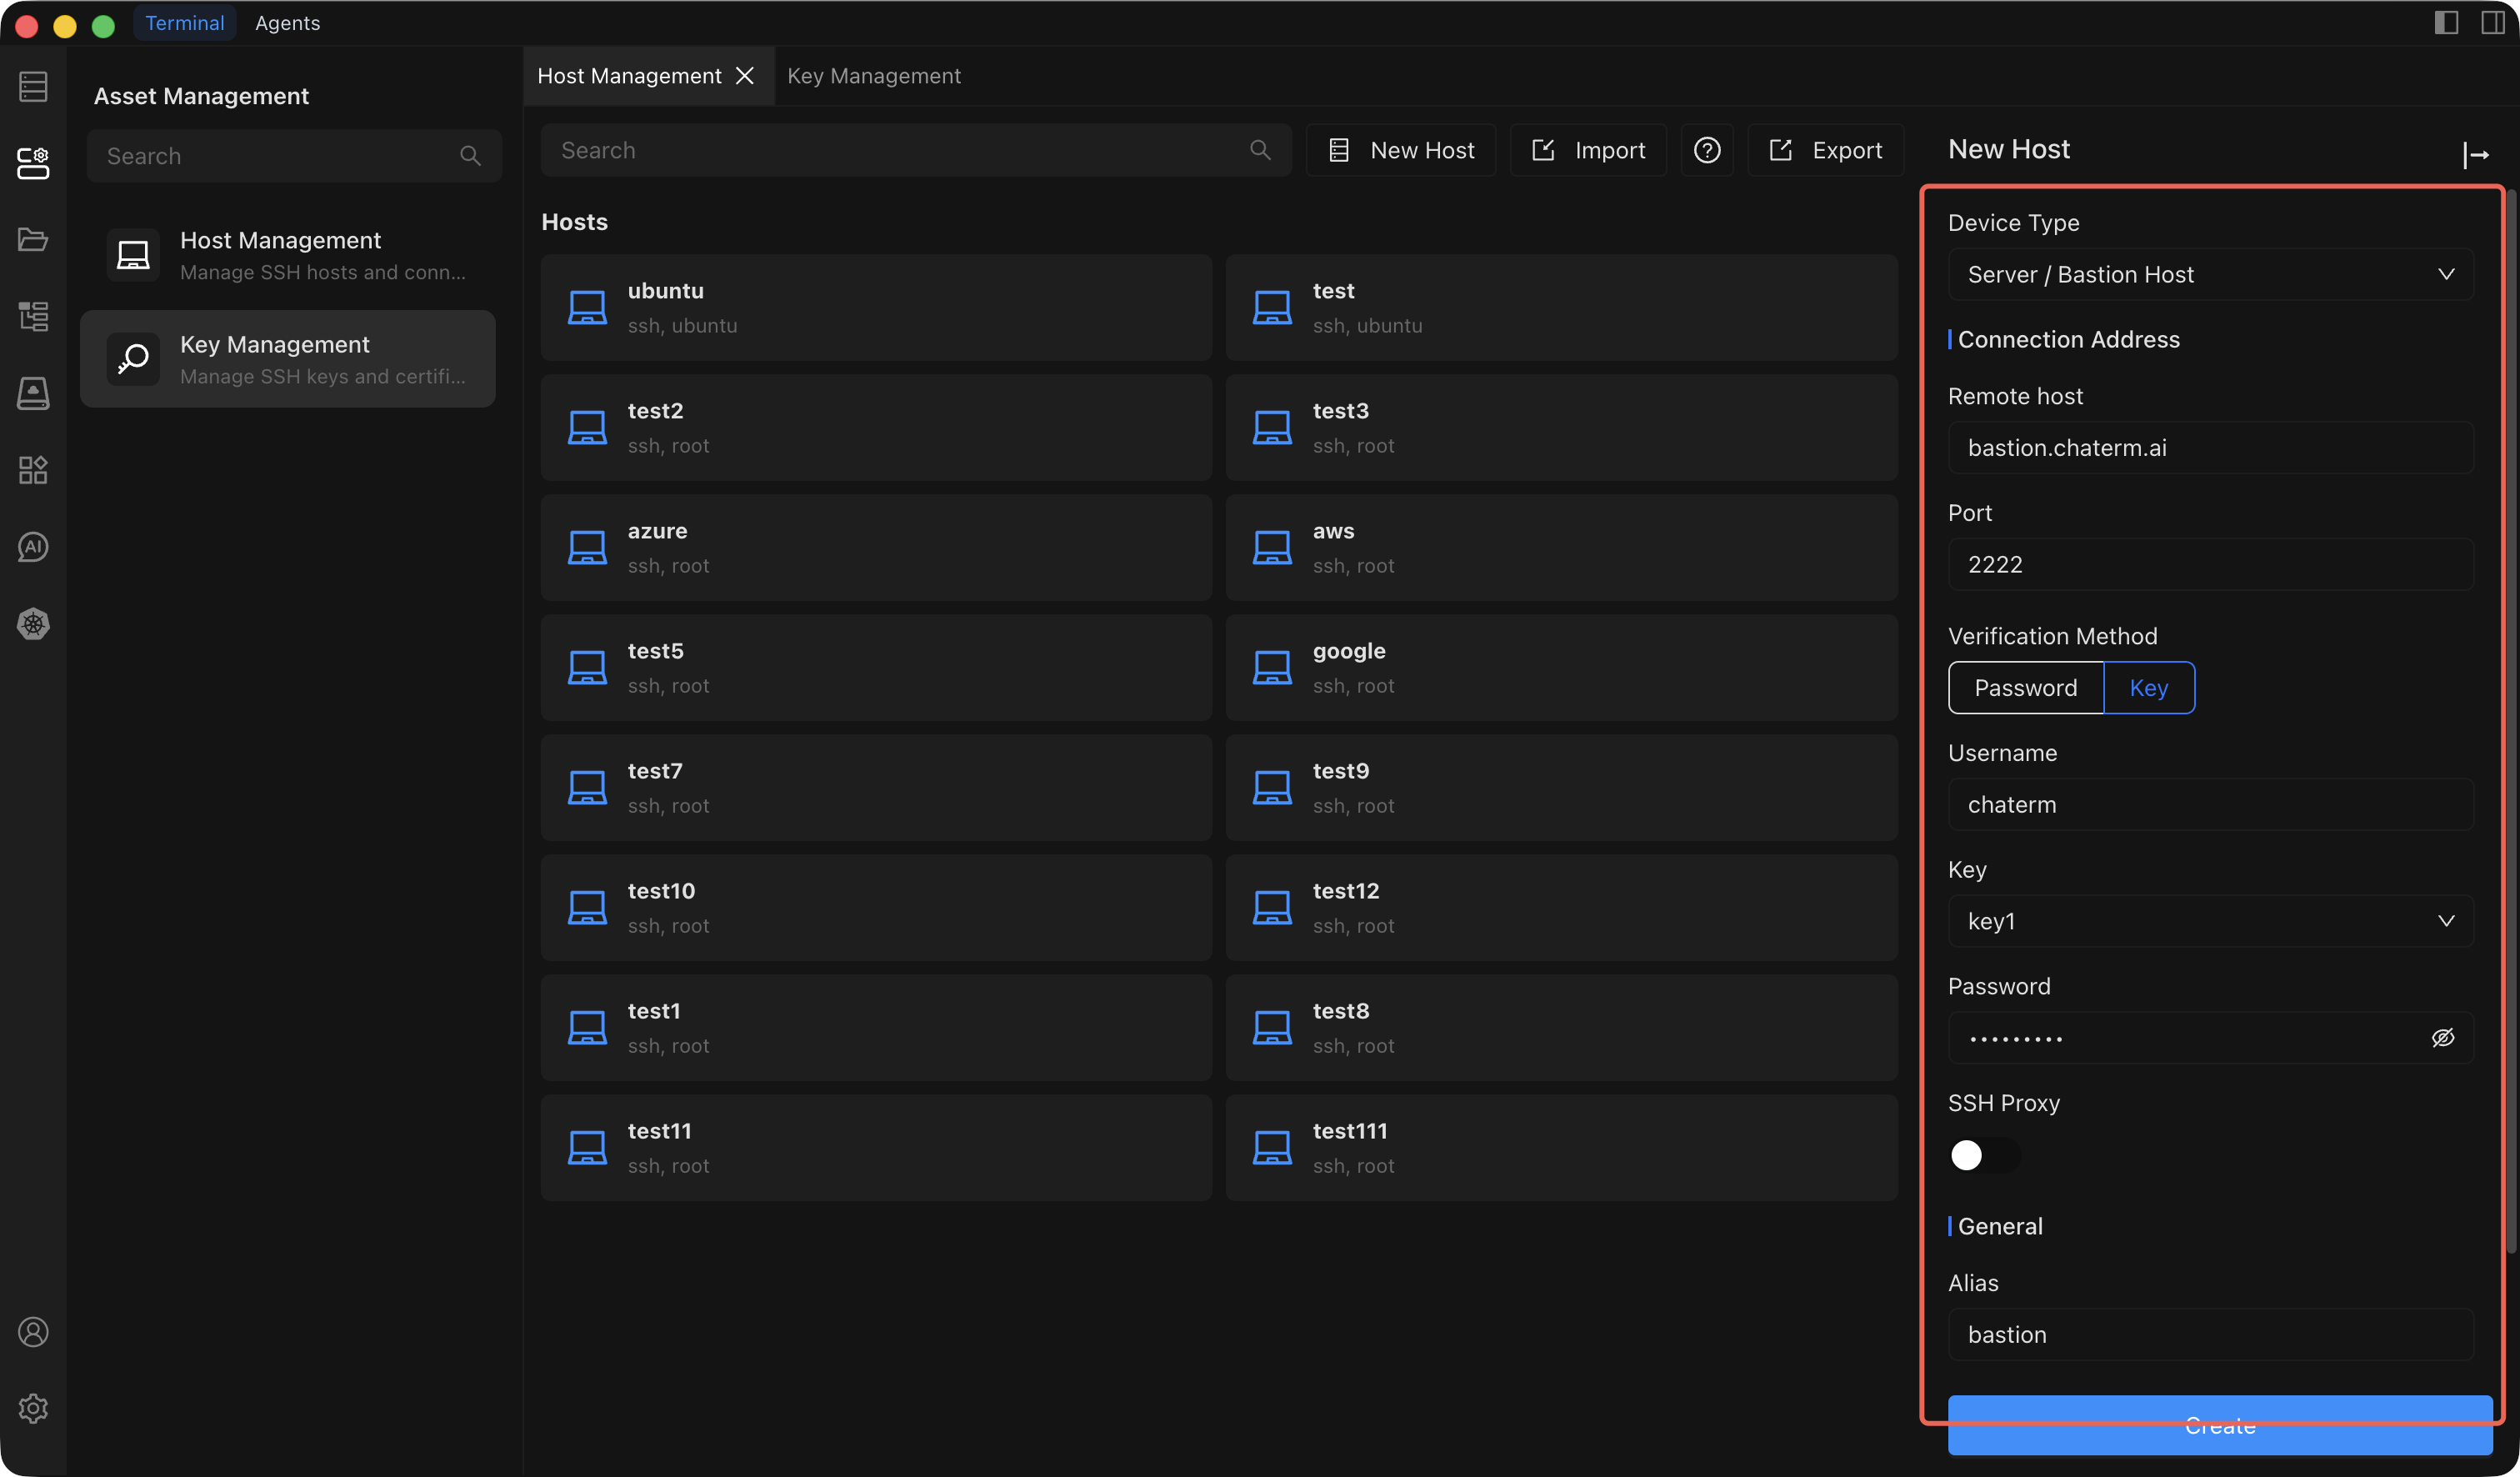Click the New Host form scrollbar
The width and height of the screenshot is (2520, 1477).
pyautogui.click(x=2510, y=720)
